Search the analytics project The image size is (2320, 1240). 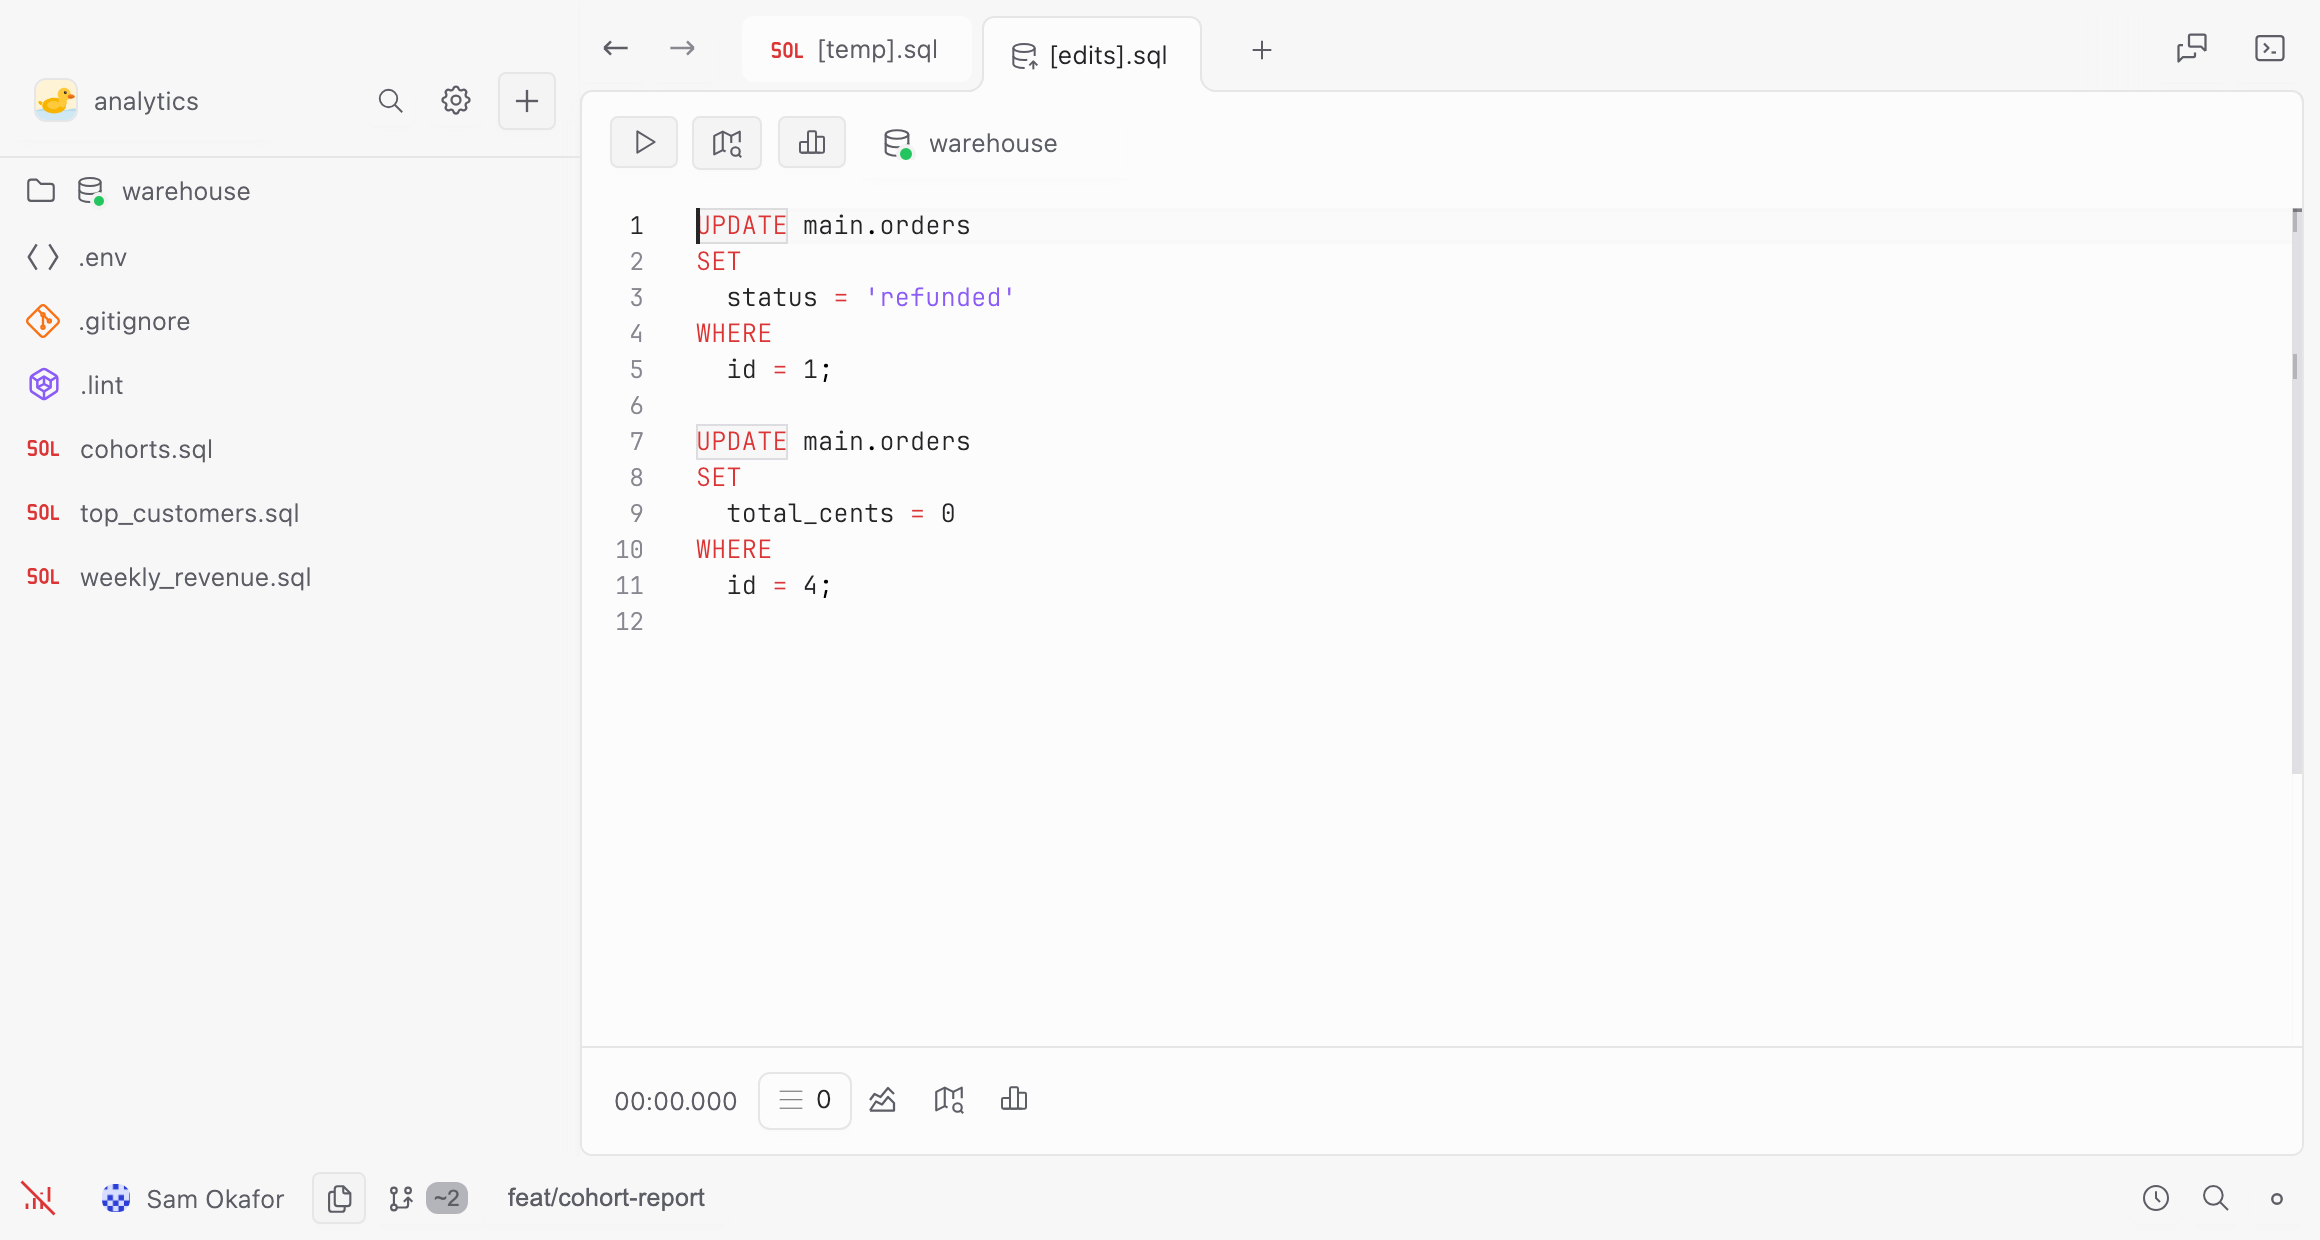(390, 101)
